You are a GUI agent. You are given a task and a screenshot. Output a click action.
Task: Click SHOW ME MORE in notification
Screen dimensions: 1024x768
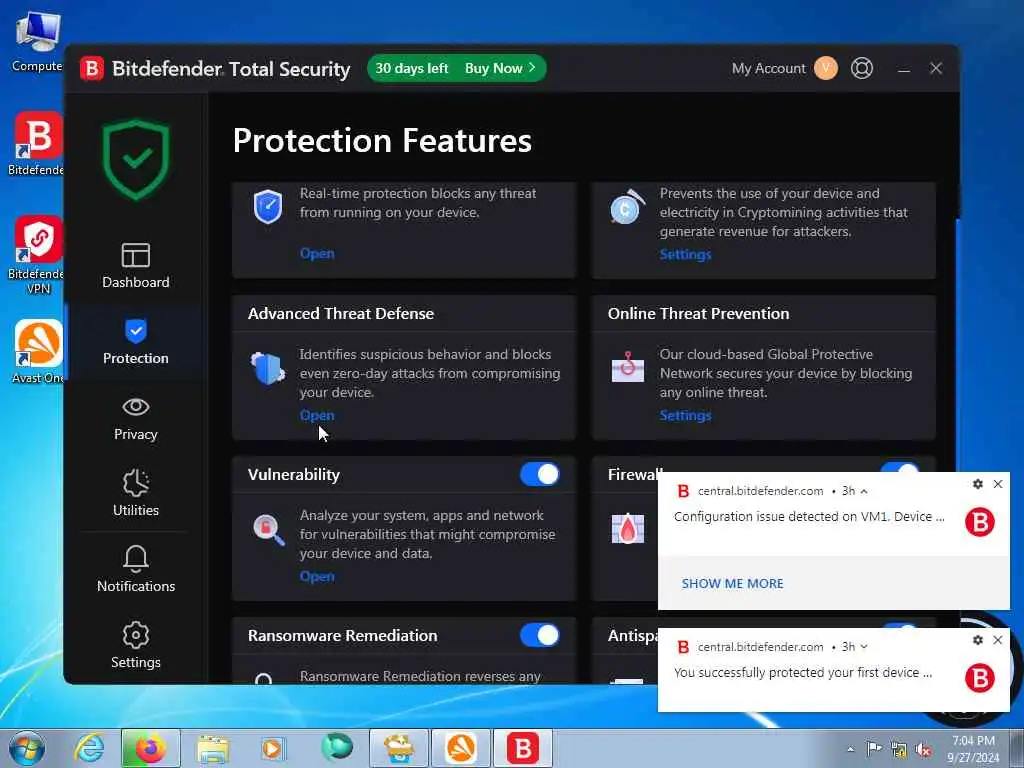pyautogui.click(x=732, y=583)
